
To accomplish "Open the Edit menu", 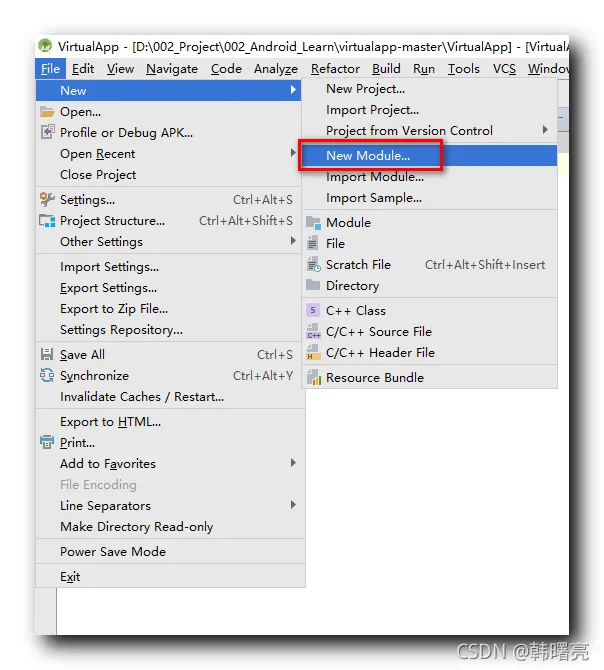I will point(83,69).
